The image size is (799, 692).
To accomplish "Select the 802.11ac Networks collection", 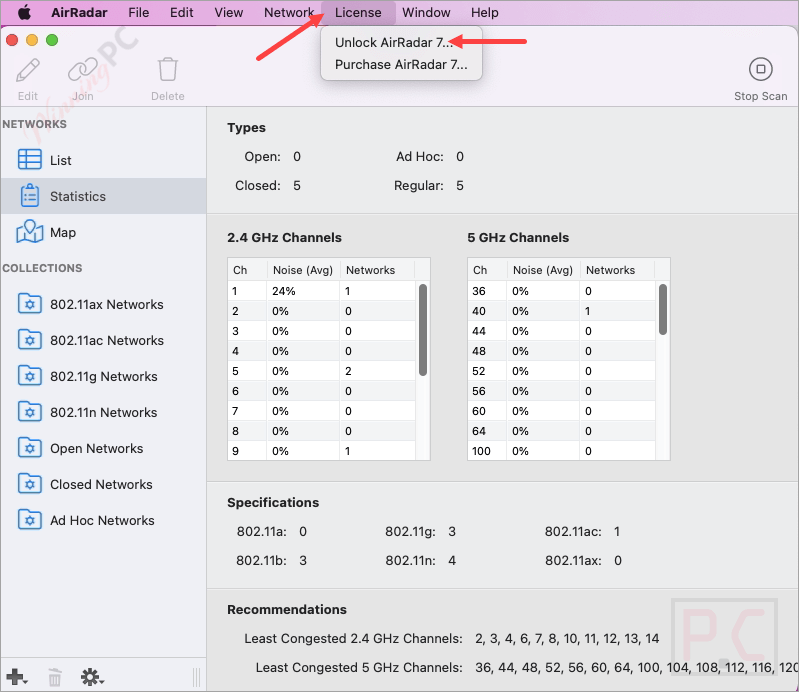I will 103,340.
